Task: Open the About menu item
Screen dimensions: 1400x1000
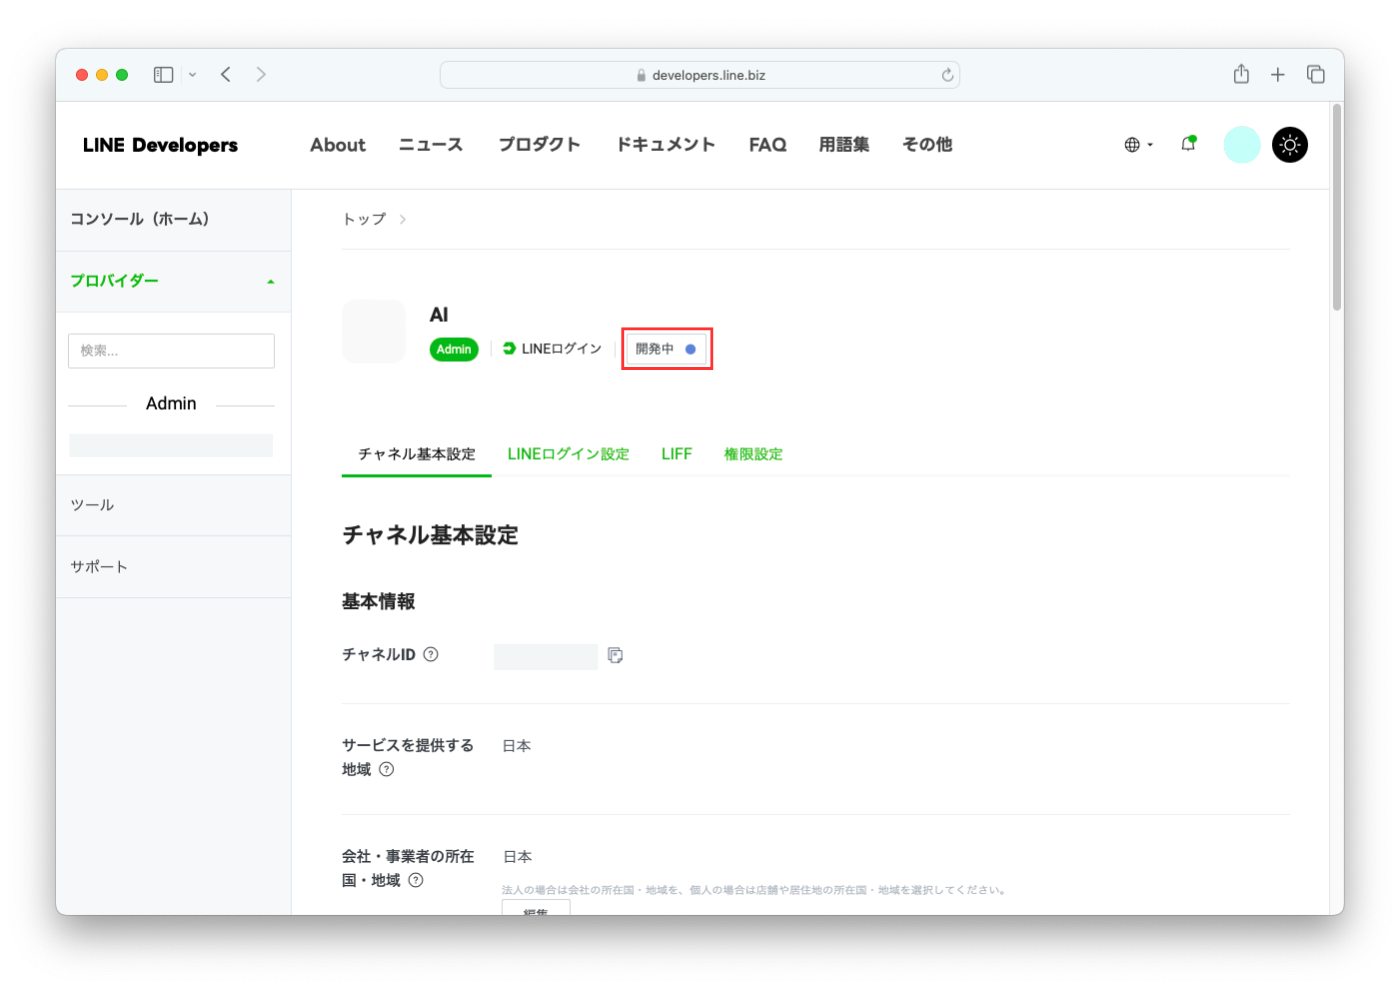Action: pos(338,145)
